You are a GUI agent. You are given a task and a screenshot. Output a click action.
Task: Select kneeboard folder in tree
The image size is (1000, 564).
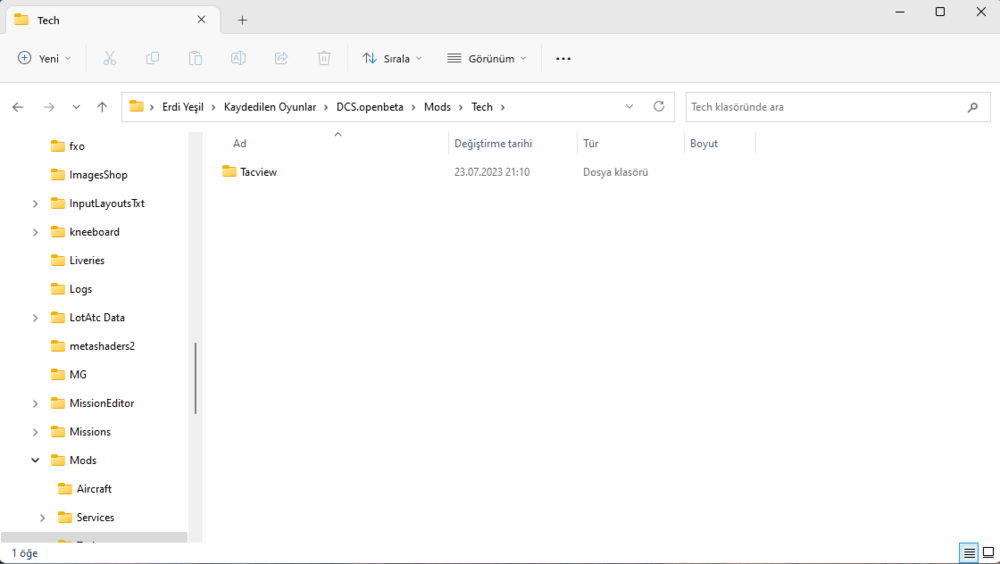pyautogui.click(x=94, y=232)
